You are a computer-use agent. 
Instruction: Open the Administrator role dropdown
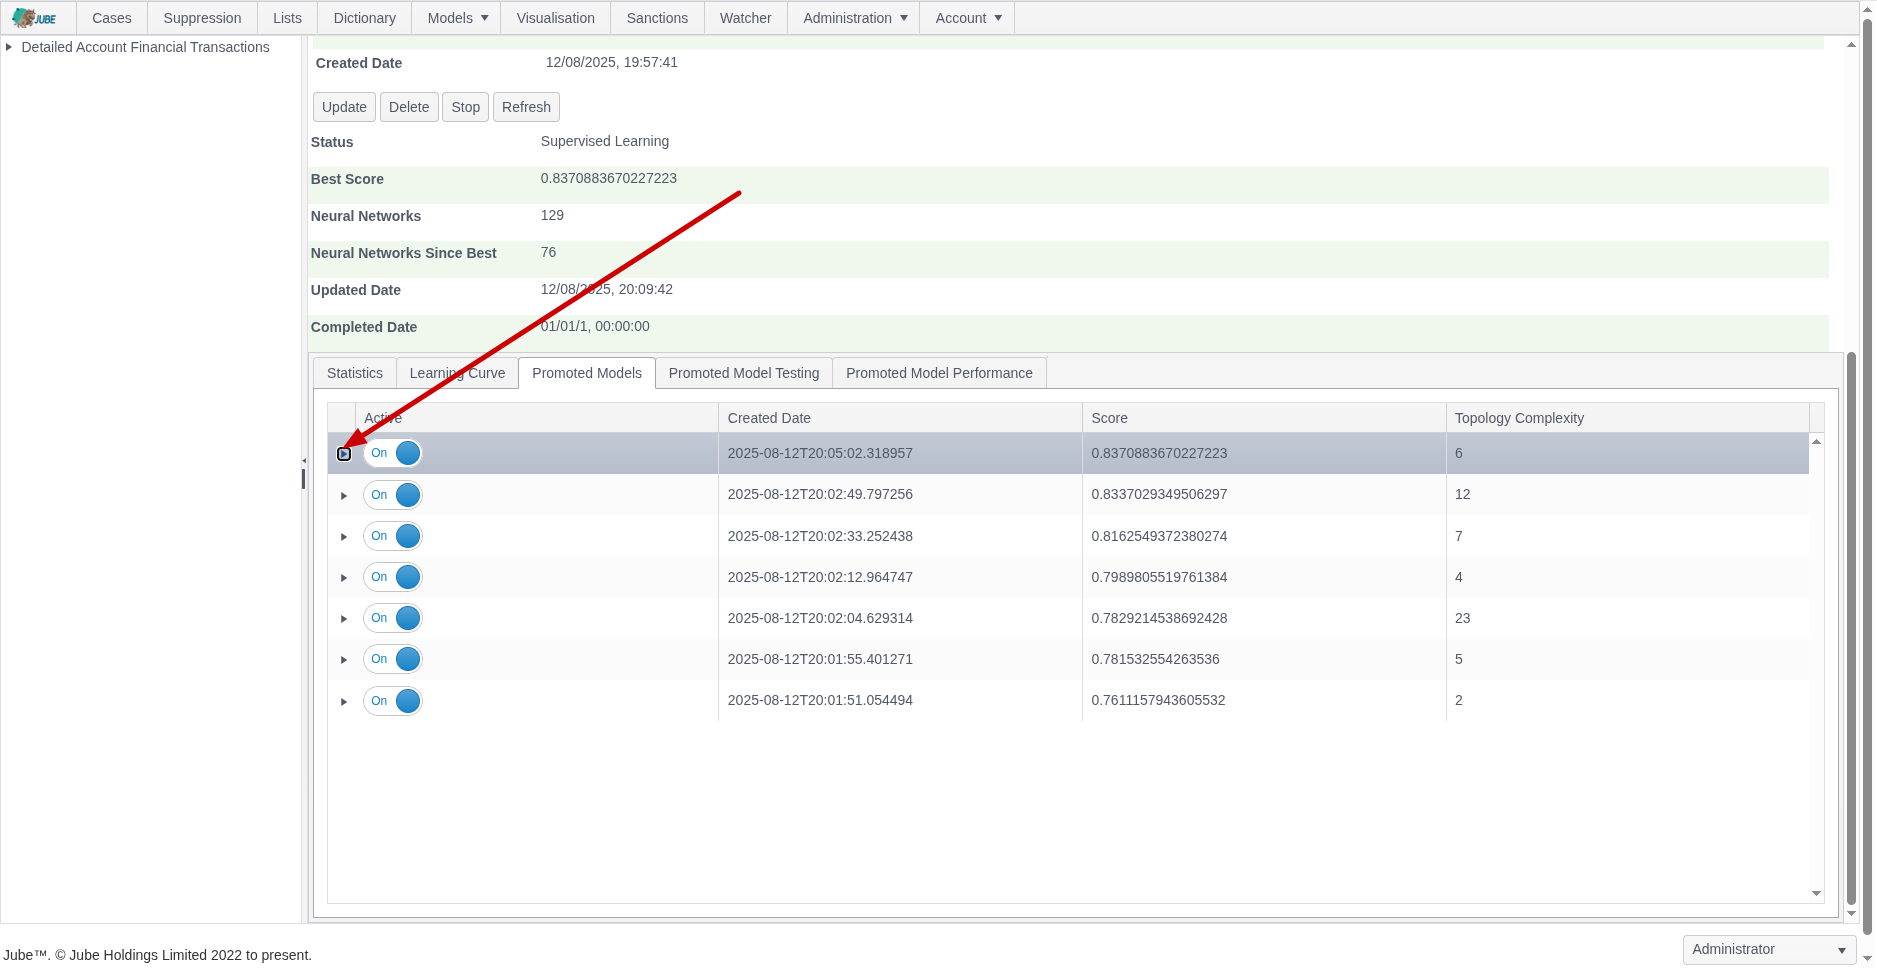click(1769, 950)
